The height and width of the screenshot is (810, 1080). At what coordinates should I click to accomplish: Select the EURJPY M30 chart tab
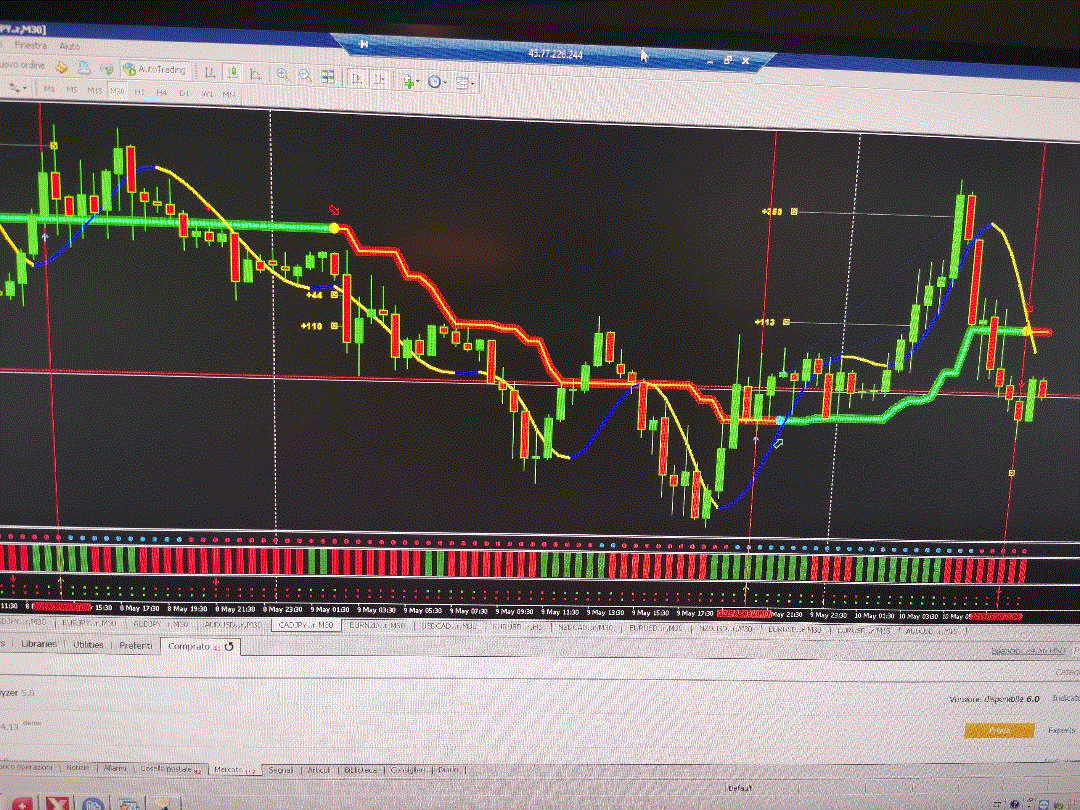click(x=90, y=623)
